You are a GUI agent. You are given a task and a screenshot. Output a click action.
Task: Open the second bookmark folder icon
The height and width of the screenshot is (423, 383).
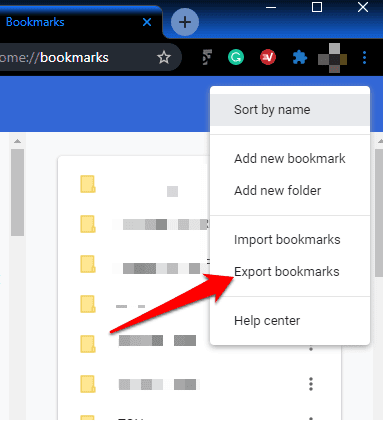pyautogui.click(x=88, y=224)
